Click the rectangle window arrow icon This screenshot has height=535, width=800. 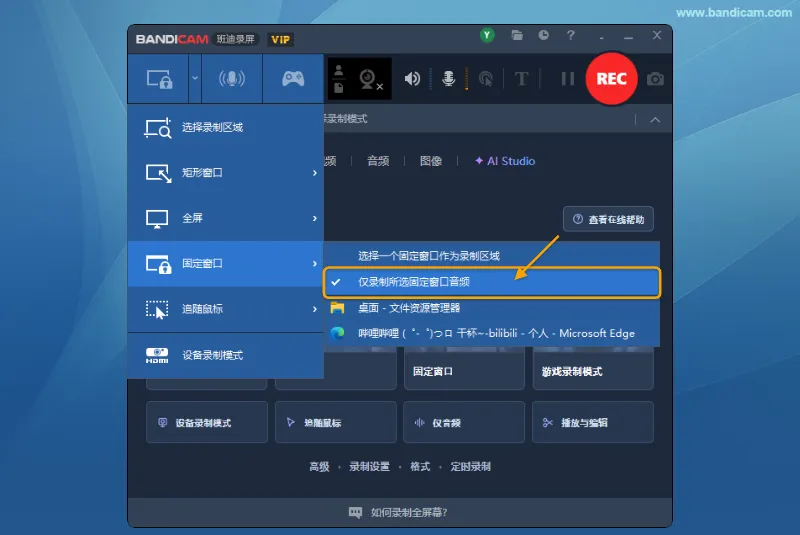(x=158, y=173)
